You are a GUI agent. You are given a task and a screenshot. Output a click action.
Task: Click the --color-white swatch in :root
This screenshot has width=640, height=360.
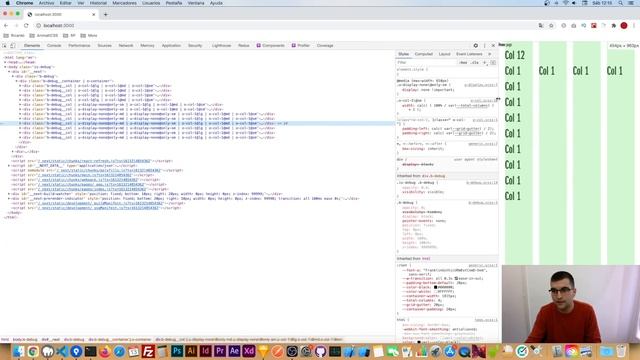click(x=436, y=292)
